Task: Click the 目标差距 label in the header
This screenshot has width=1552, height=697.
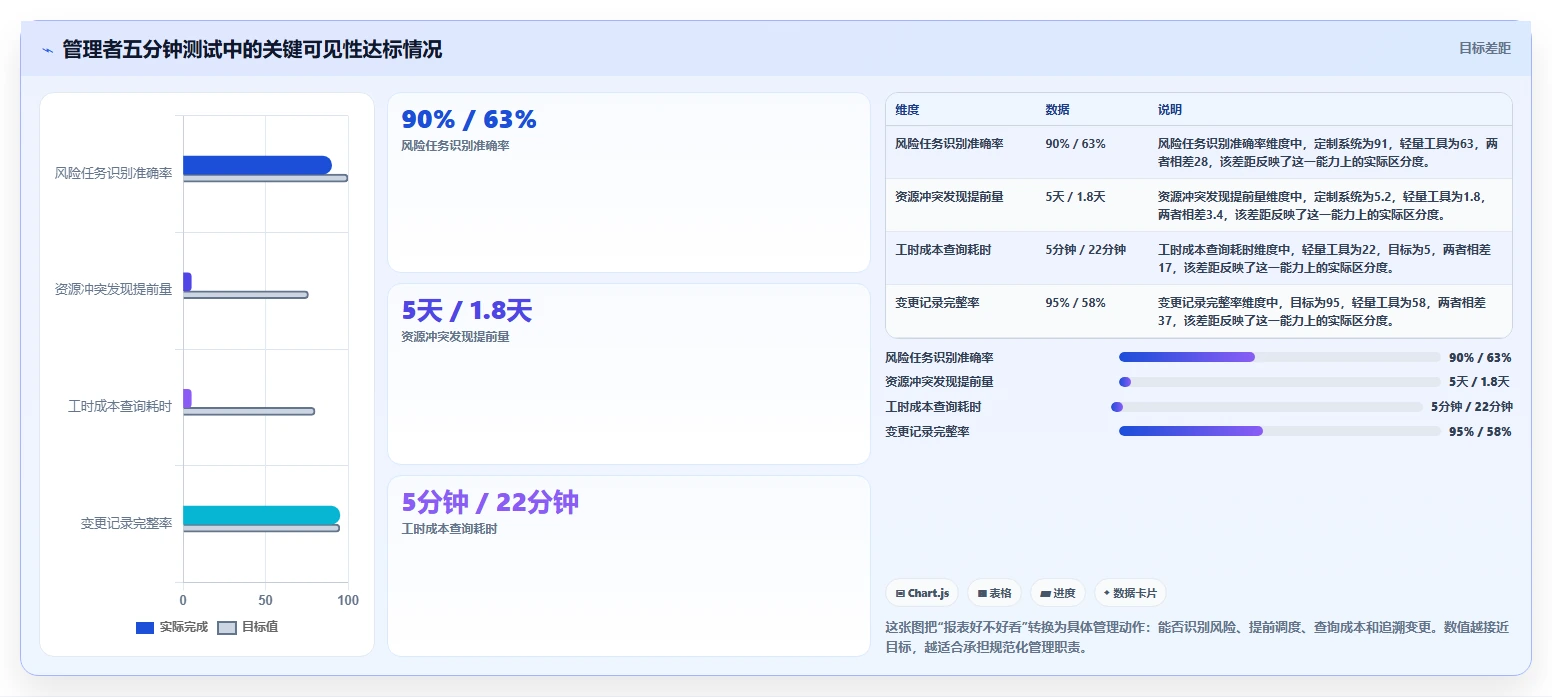Action: 1484,48
